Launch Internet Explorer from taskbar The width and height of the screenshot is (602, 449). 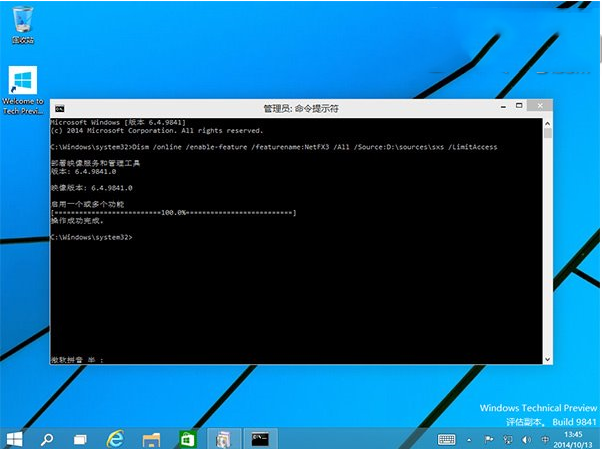click(x=115, y=439)
